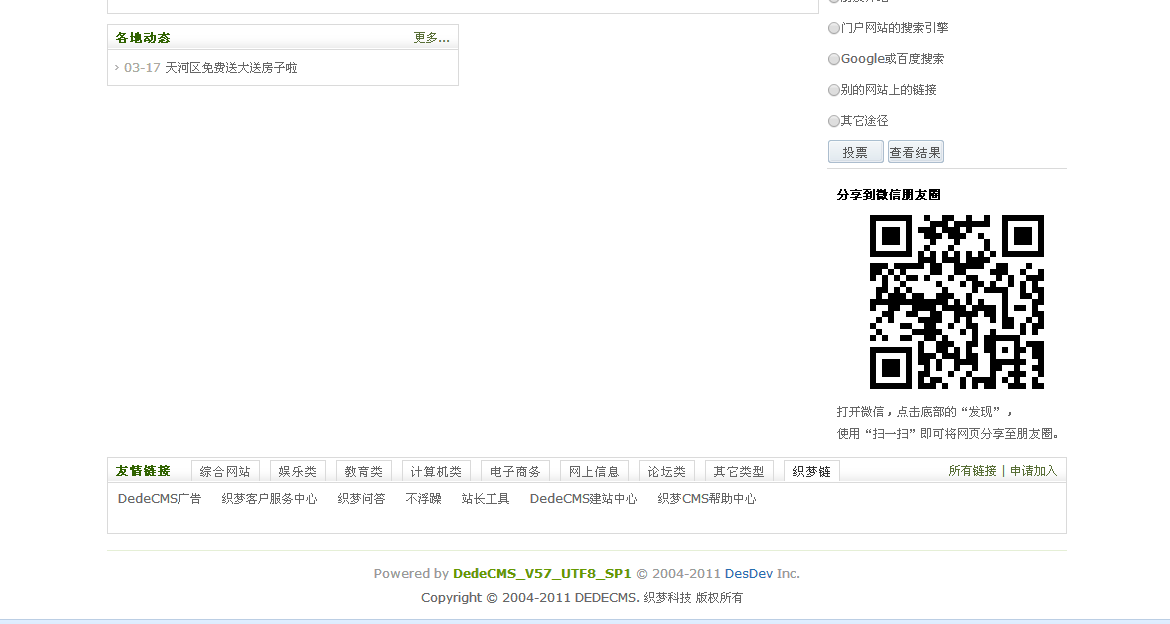Click the 分享到微信朋友圈 heading
1170x624 pixels.
[x=888, y=195]
